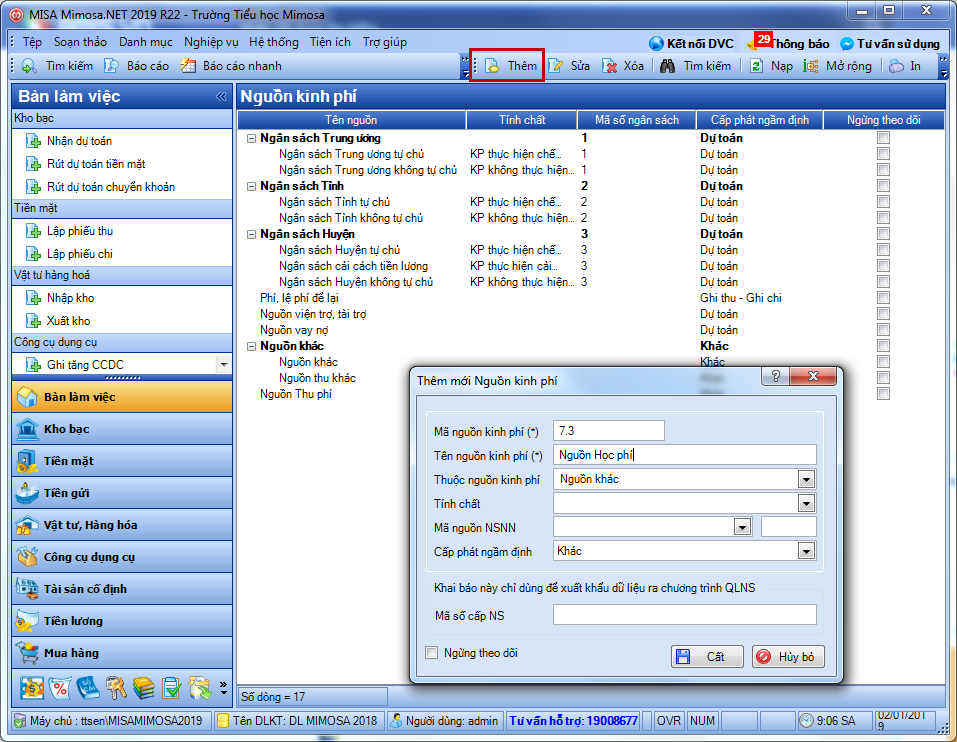Open Tài sản cố định module
Viewport: 957px width, 742px height.
coord(121,589)
